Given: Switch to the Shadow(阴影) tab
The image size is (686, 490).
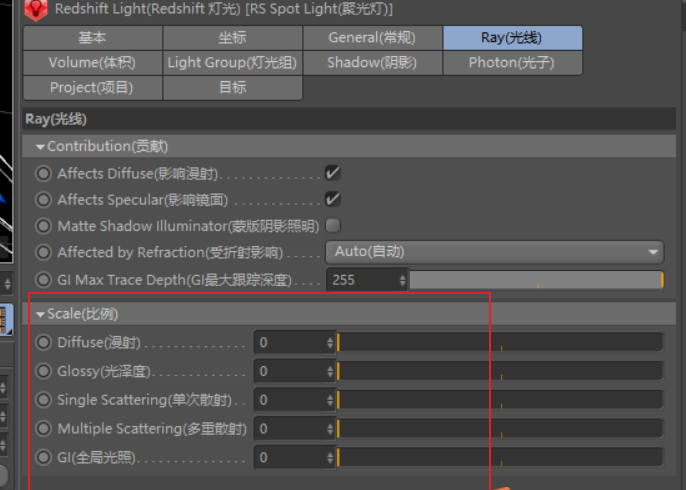Looking at the screenshot, I should (372, 63).
